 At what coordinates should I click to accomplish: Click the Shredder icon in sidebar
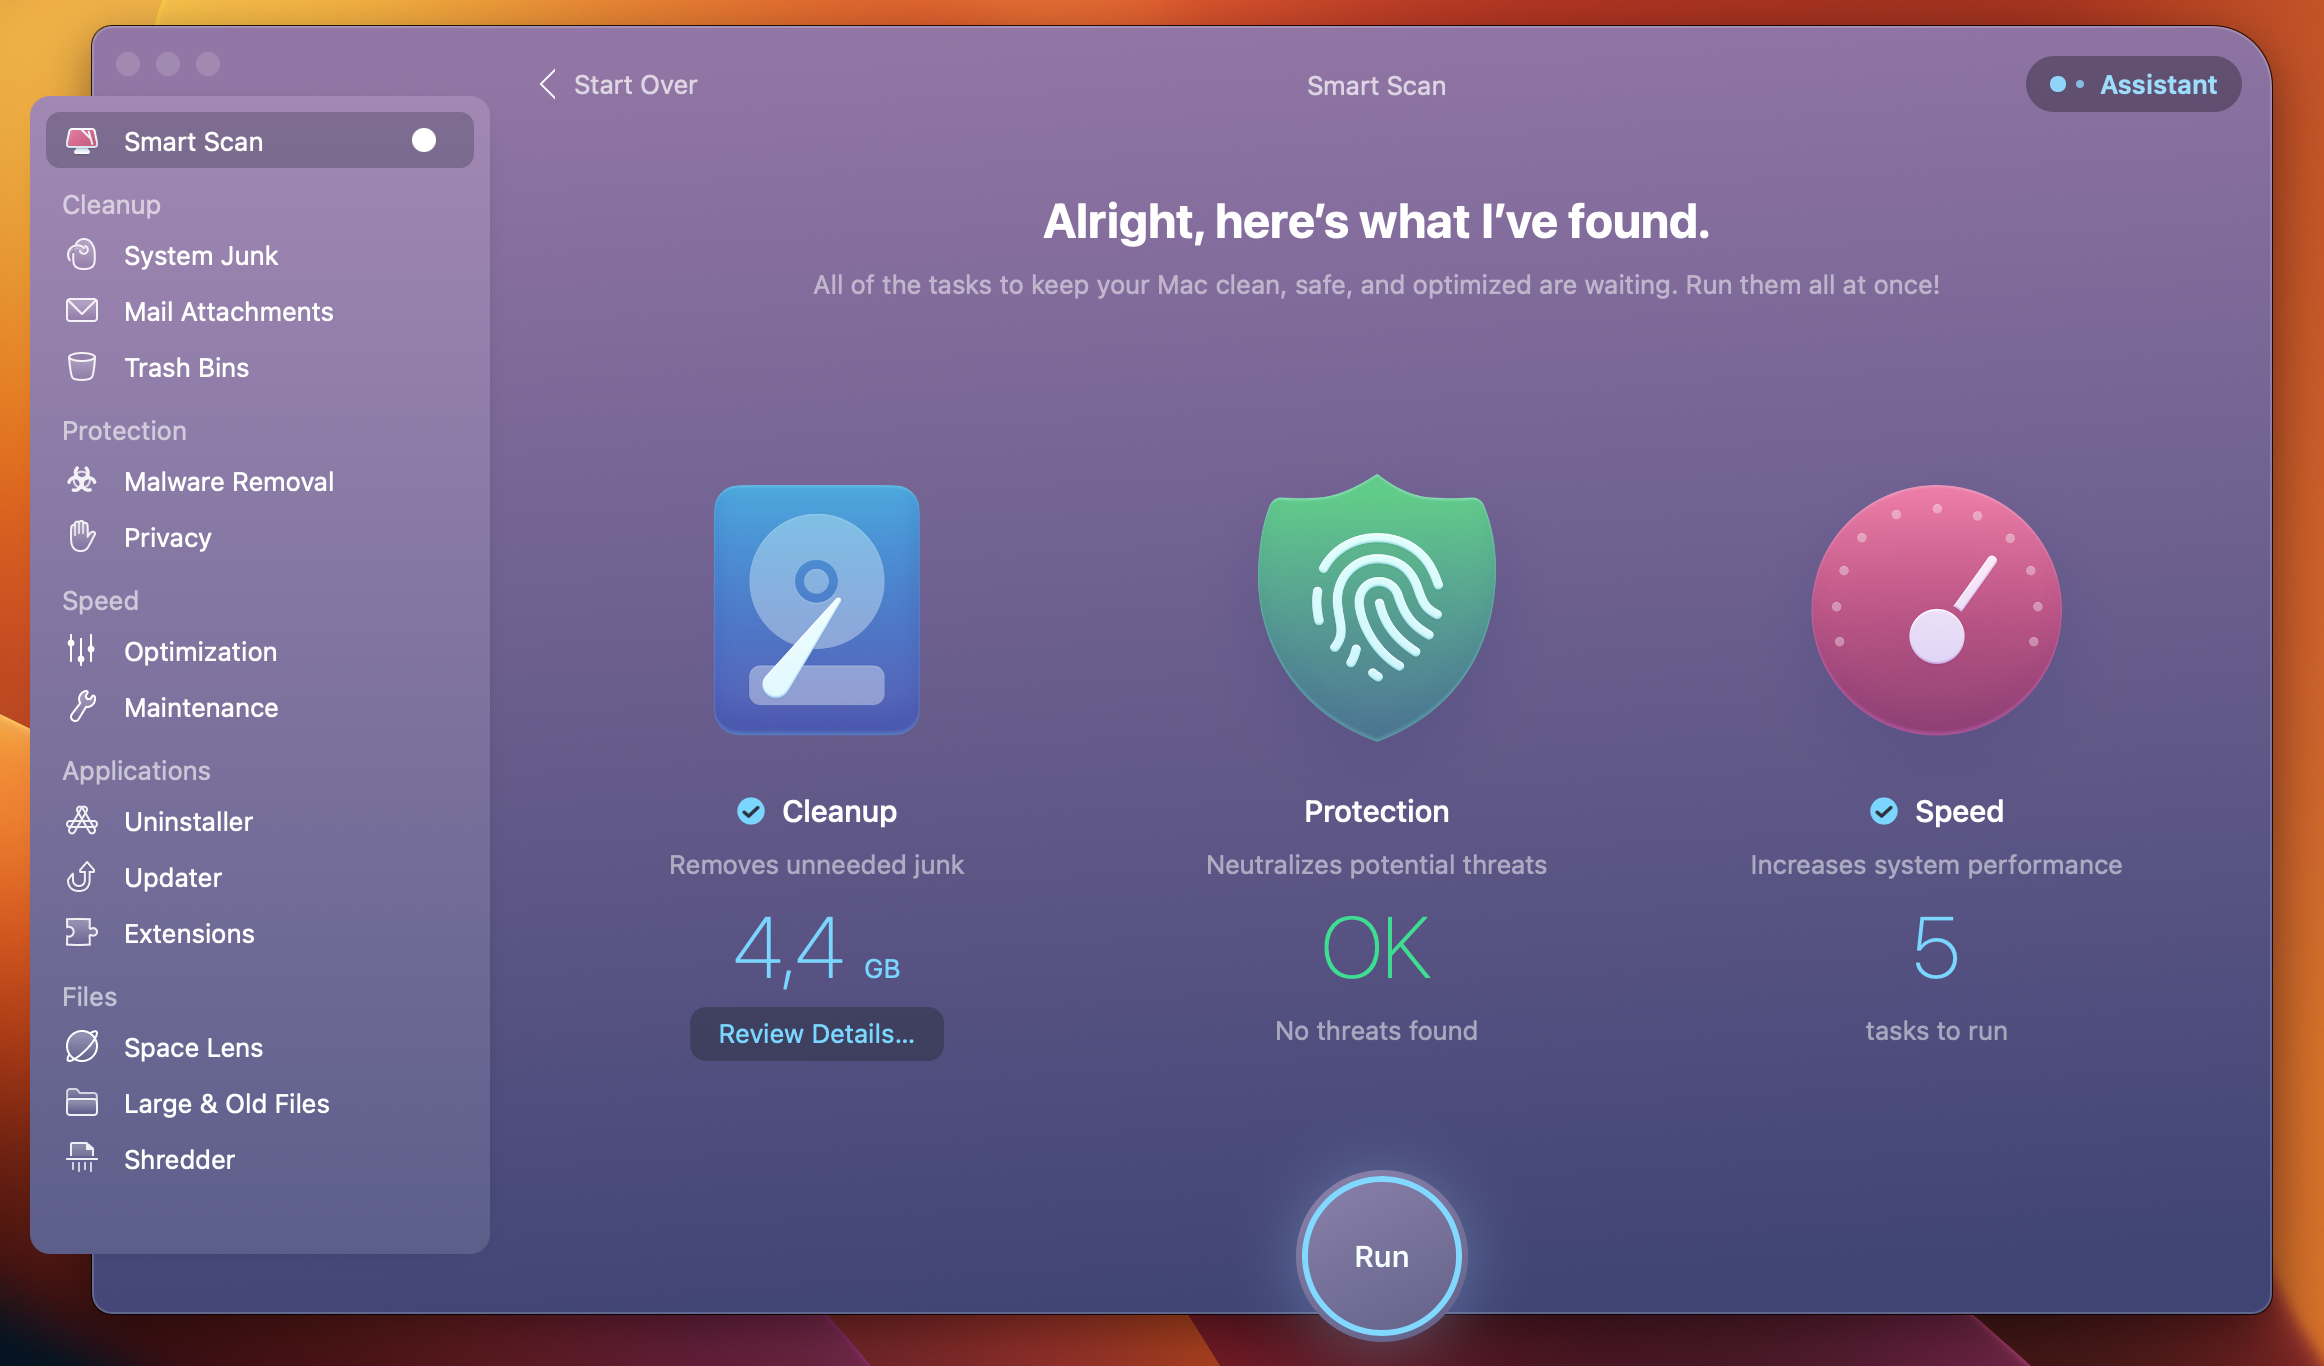pos(82,1159)
